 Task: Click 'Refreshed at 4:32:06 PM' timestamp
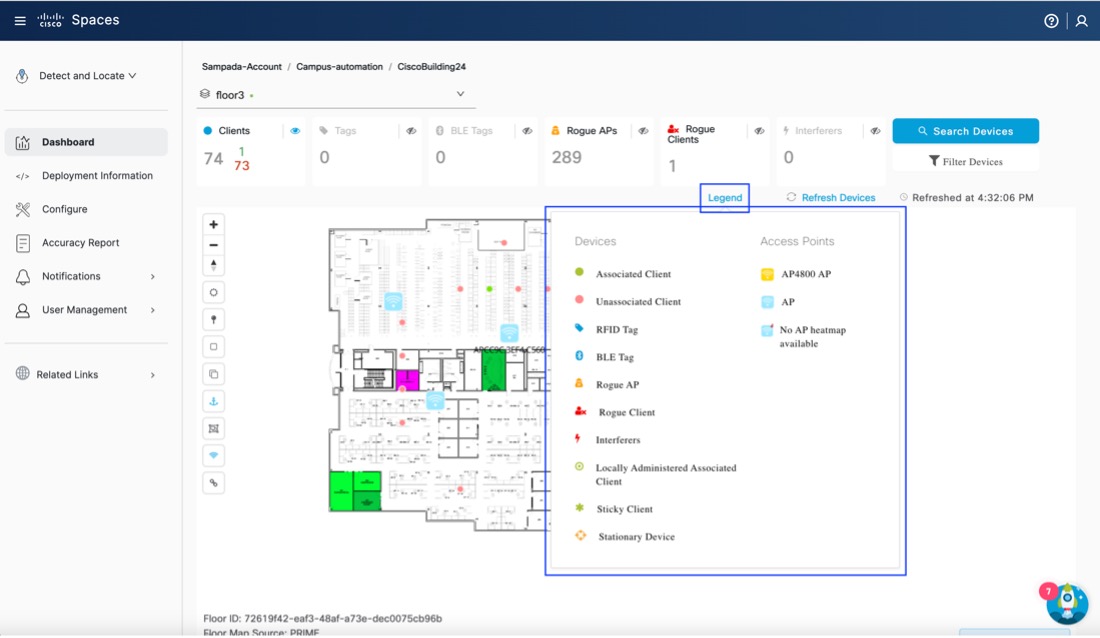tap(972, 197)
